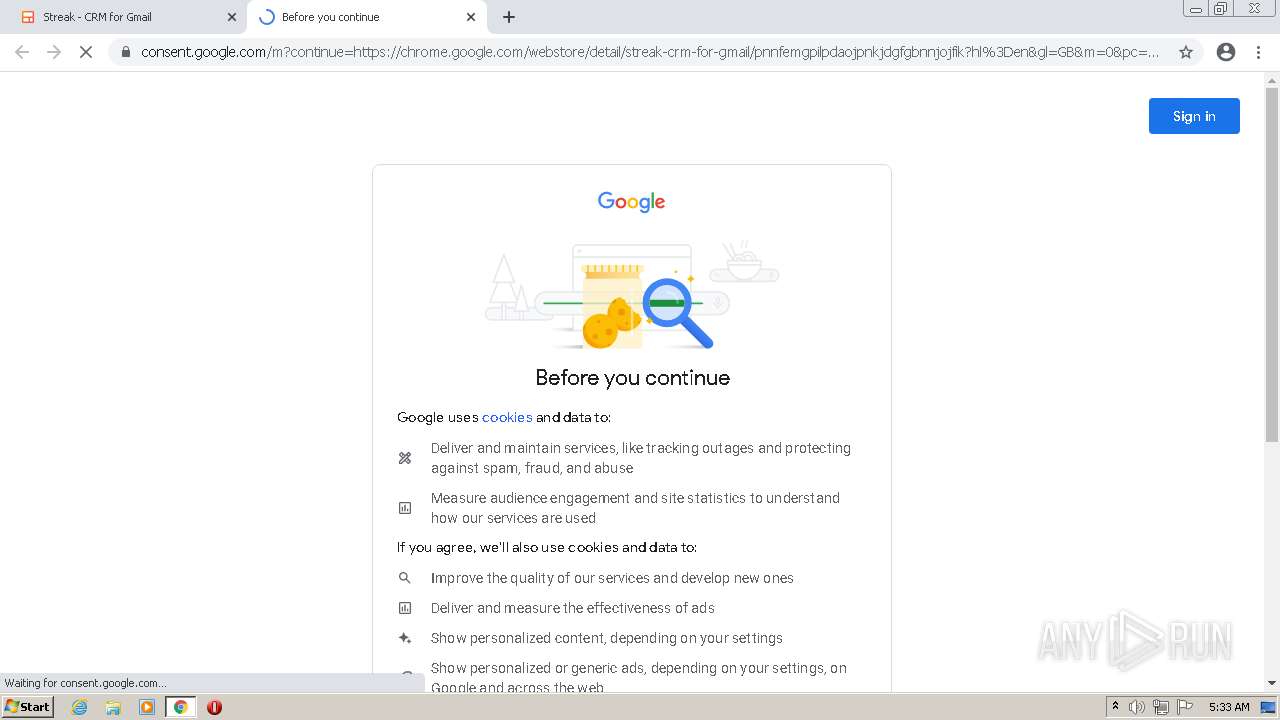This screenshot has height=720, width=1280.
Task: Go forward in browser history
Action: coord(54,52)
